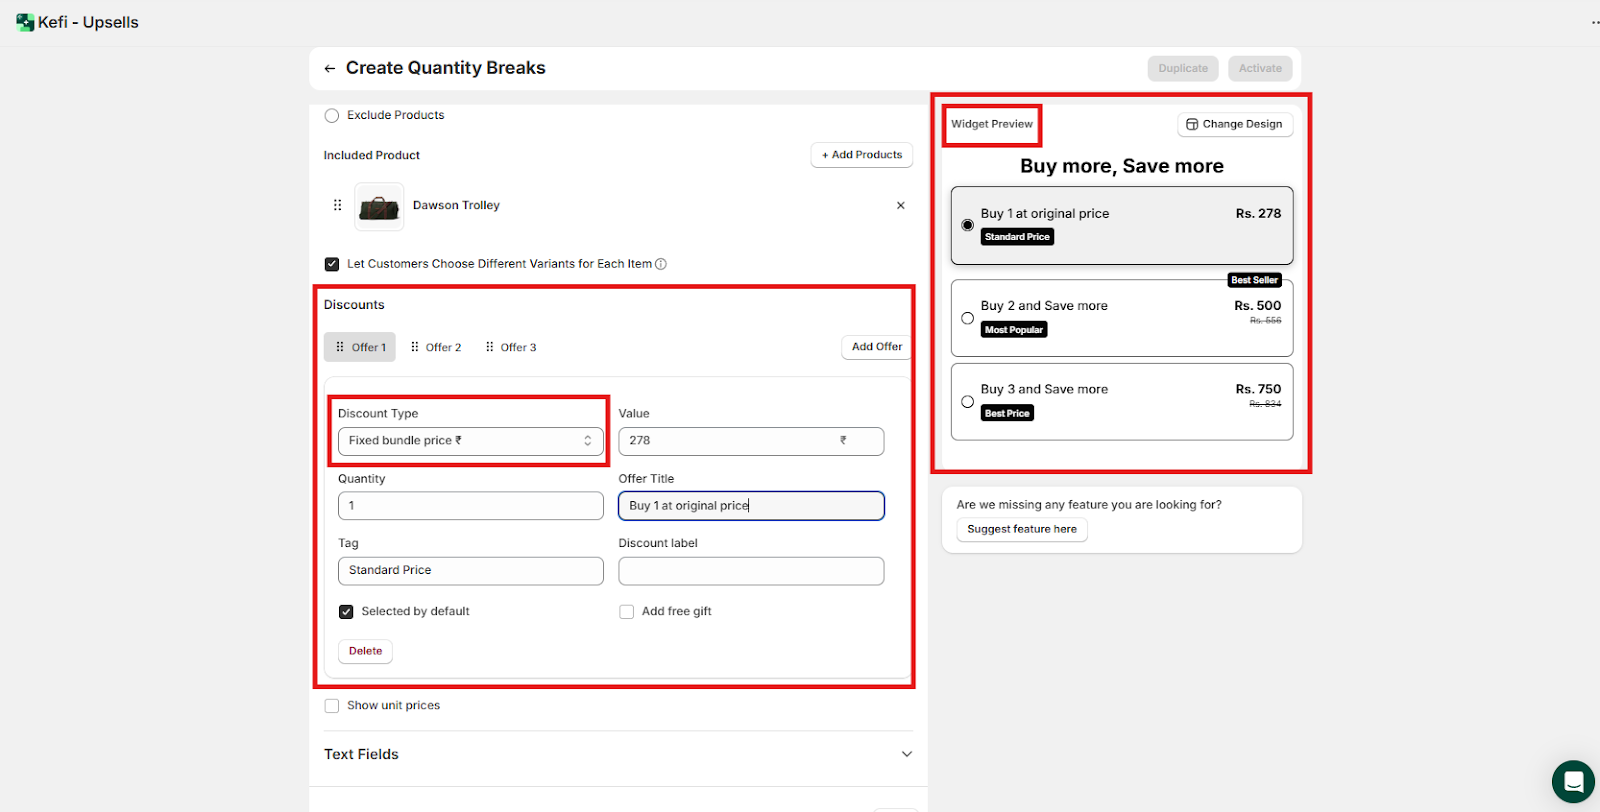
Task: Remove Dawson Trolley with the X icon
Action: tap(900, 205)
